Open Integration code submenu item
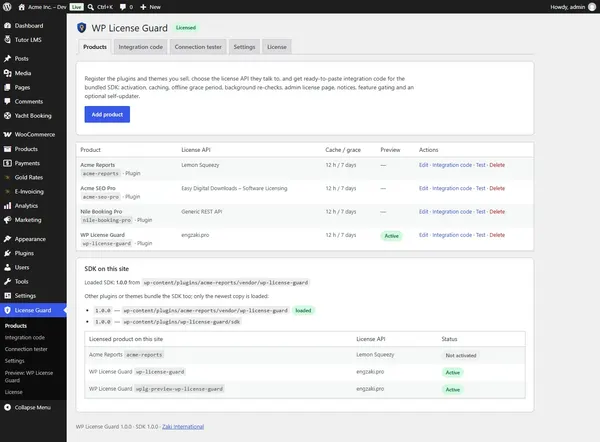600x442 pixels. [25, 338]
